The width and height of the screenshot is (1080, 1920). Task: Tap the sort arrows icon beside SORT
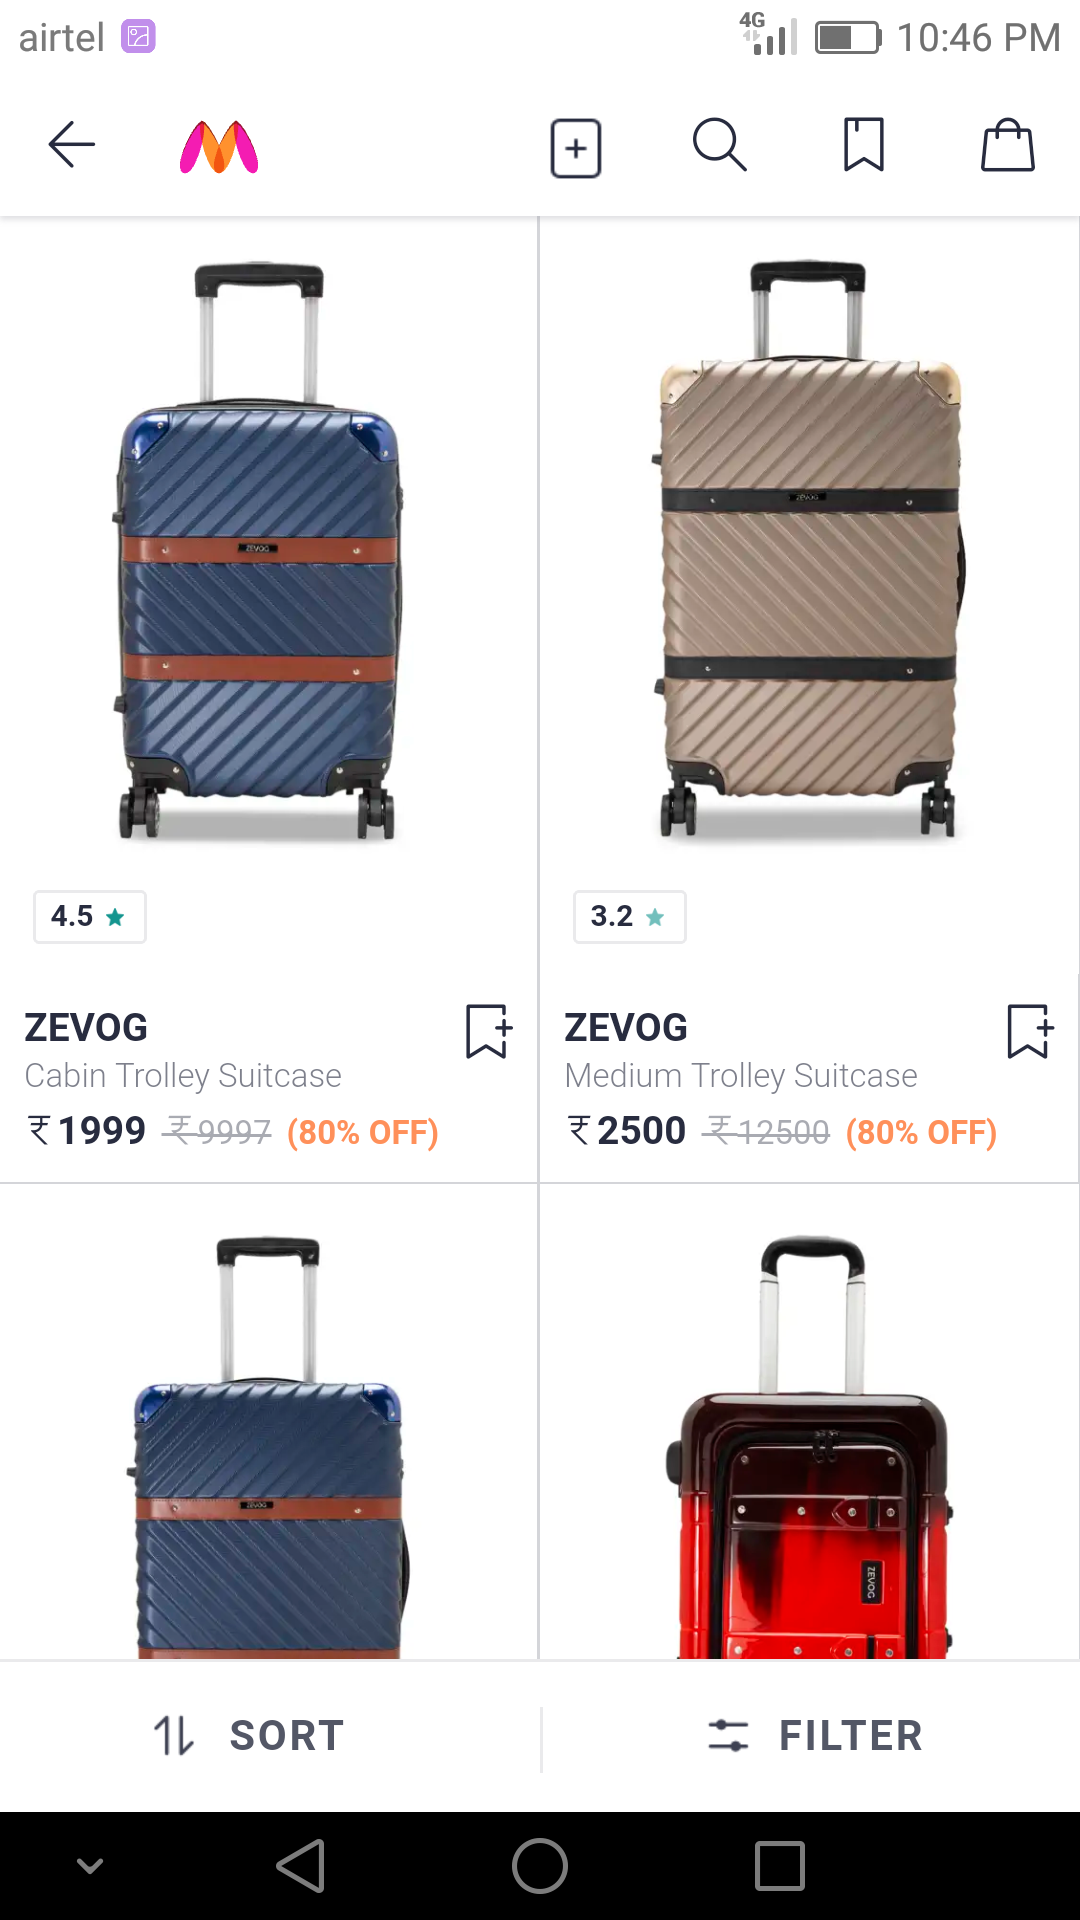[x=171, y=1735]
